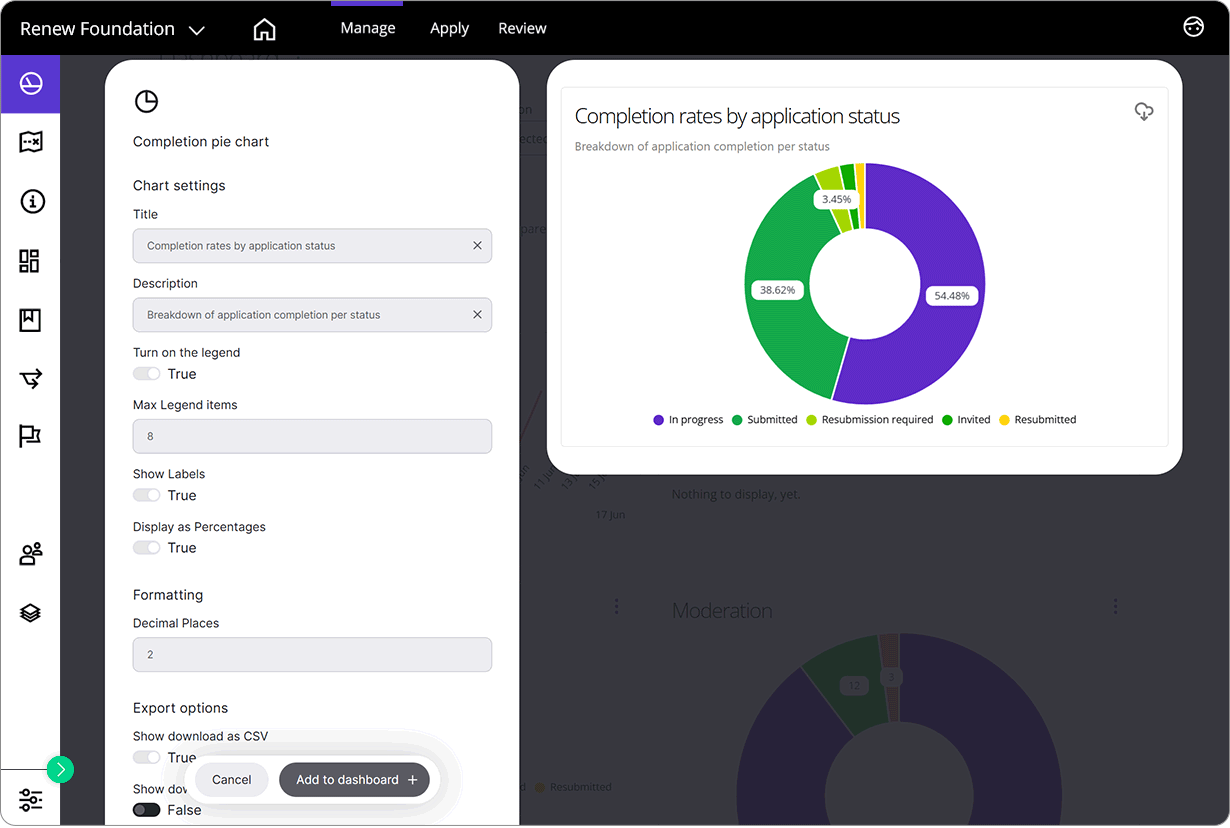Click the 3.45% chart label
Screen dimensions: 1230x828
click(836, 199)
